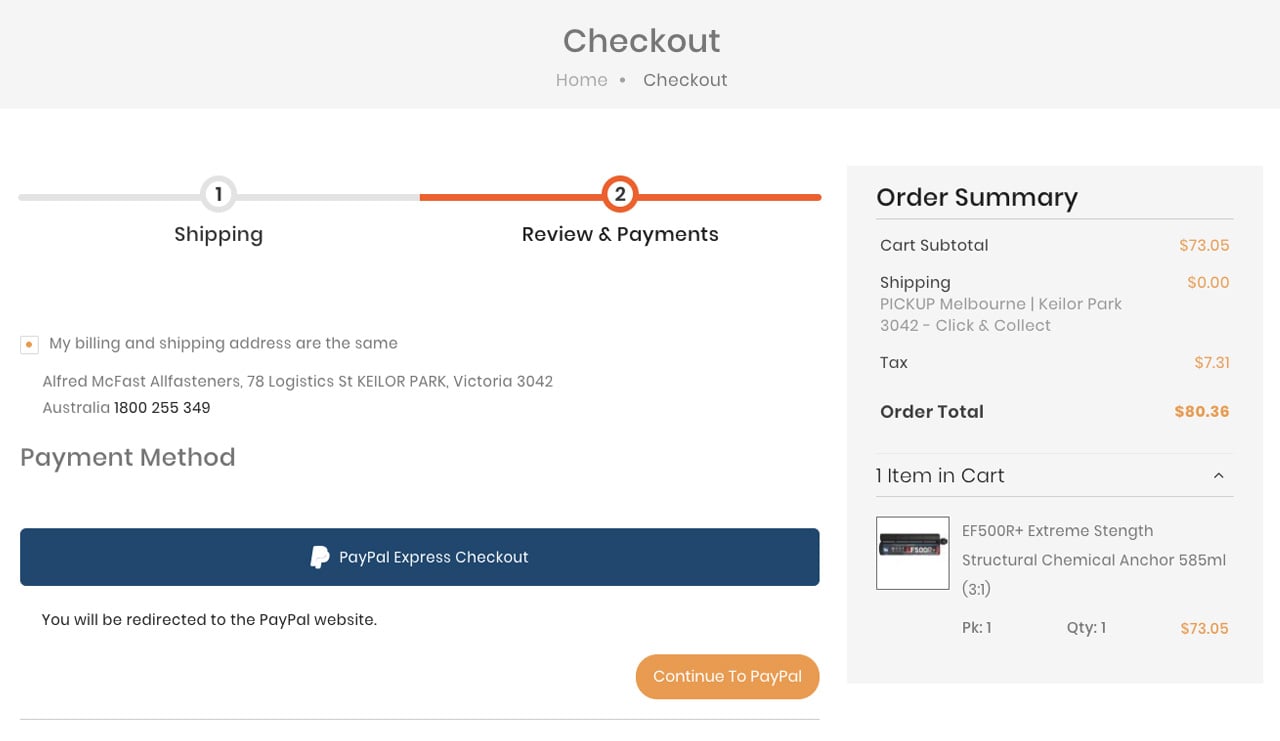Click the orange progress bar segment
Image resolution: width=1280 pixels, height=741 pixels.
click(620, 198)
